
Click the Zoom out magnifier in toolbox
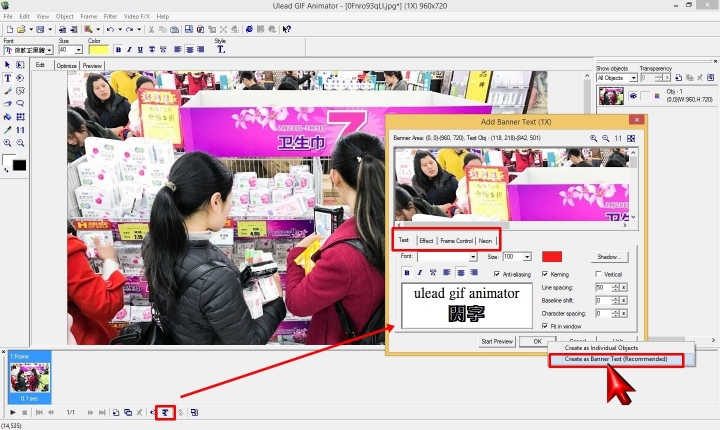(20, 143)
